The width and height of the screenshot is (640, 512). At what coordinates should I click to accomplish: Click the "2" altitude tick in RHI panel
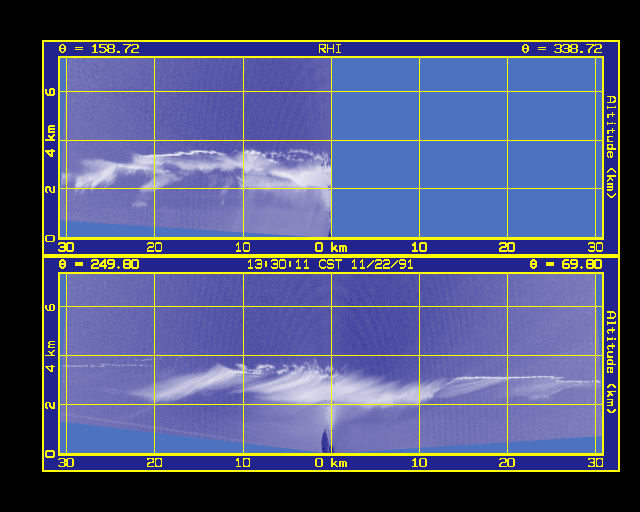point(51,189)
